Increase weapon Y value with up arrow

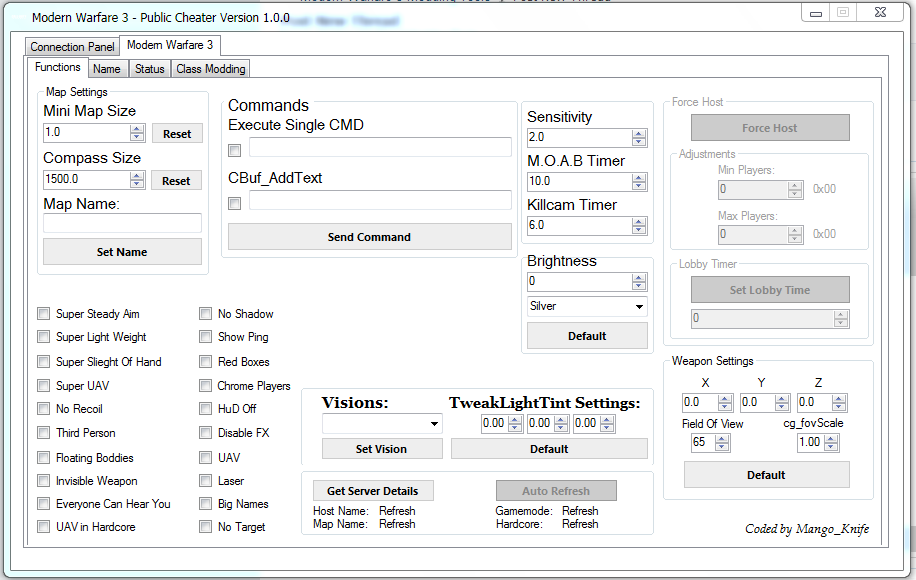point(782,399)
